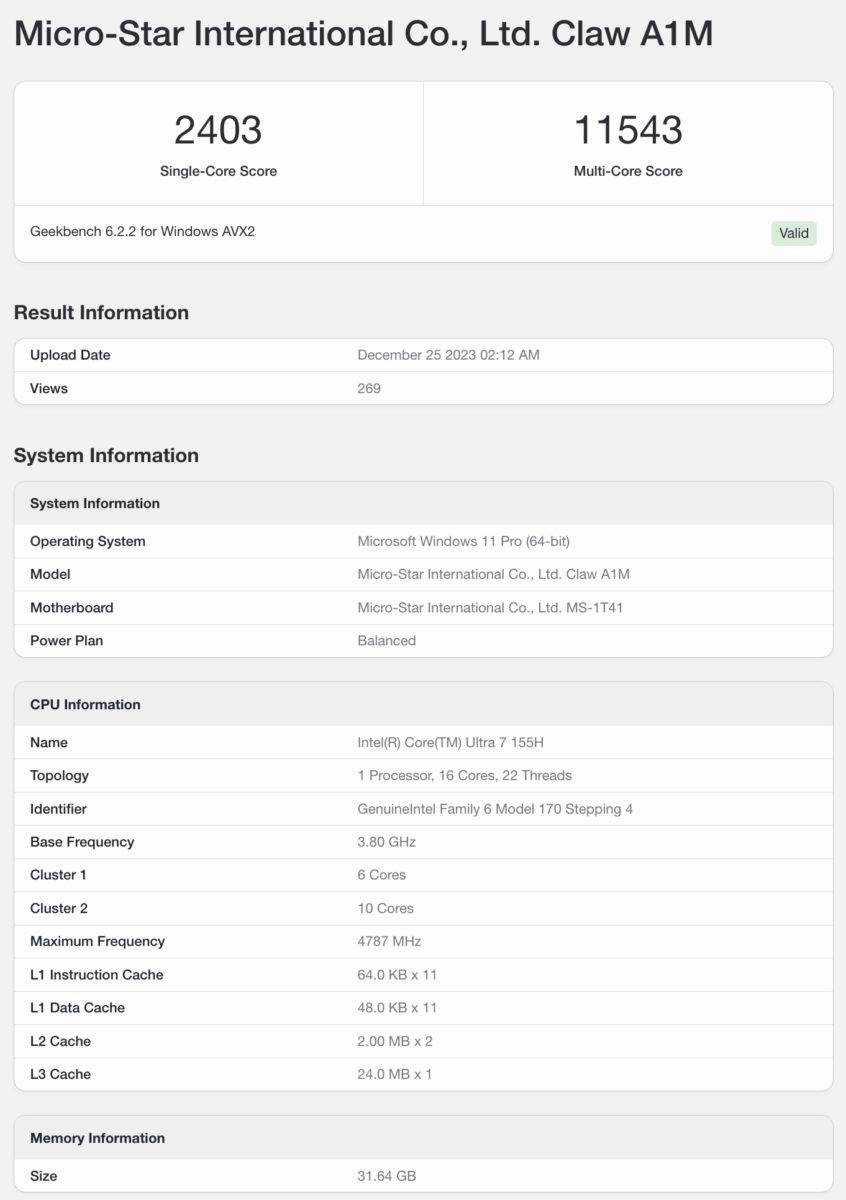This screenshot has height=1200, width=846.
Task: Click the 'Maximum Frequency' row label
Action: pos(97,941)
